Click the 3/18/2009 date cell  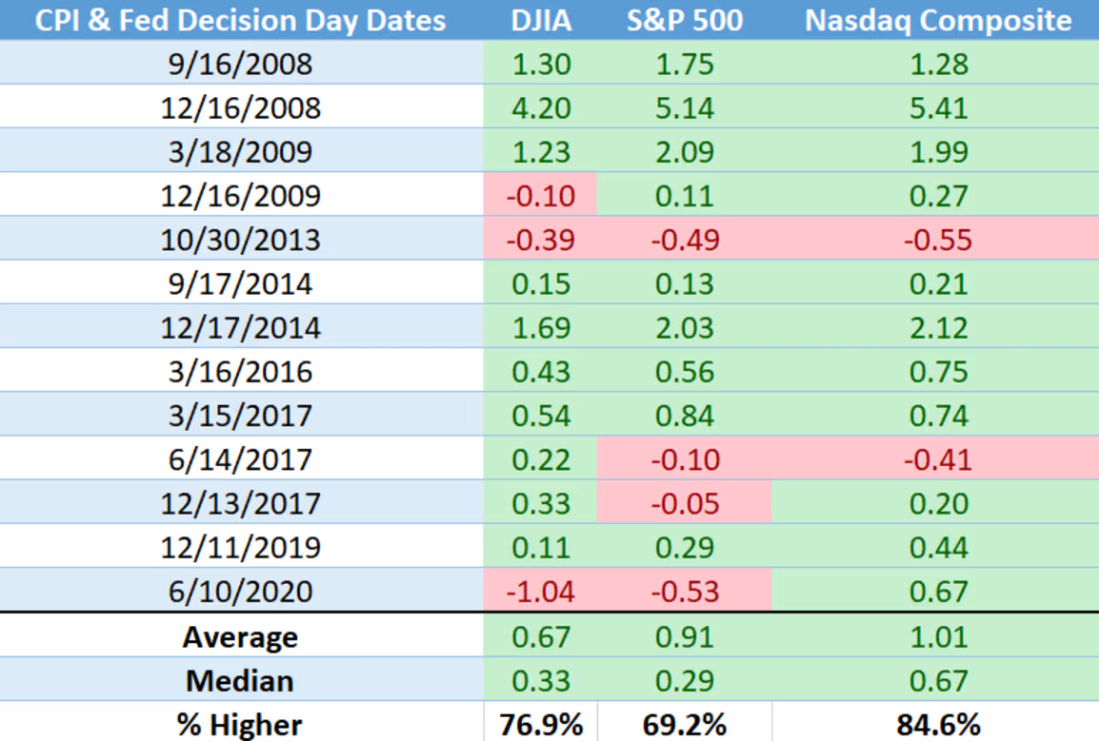[240, 152]
